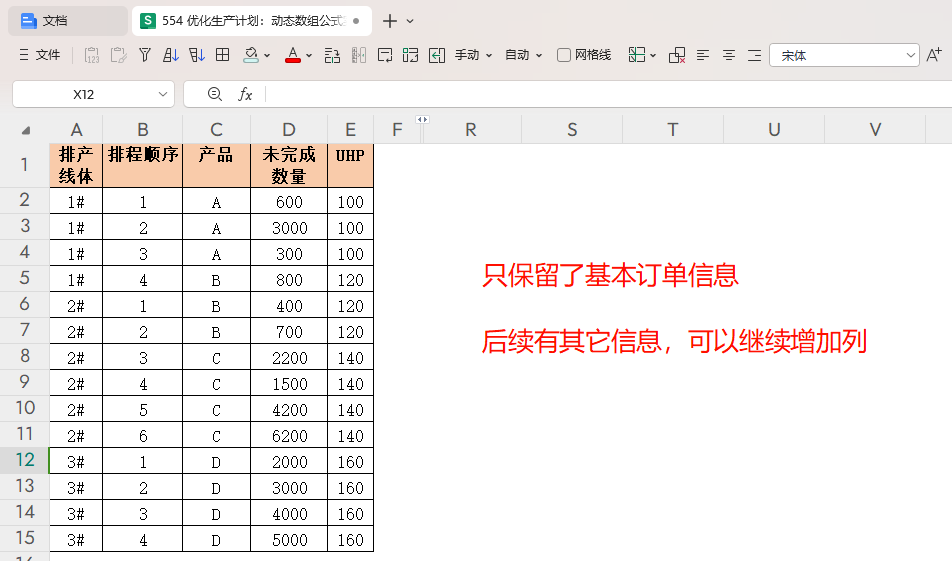The image size is (952, 561).
Task: Click the 排产线体 header cell
Action: 76,165
